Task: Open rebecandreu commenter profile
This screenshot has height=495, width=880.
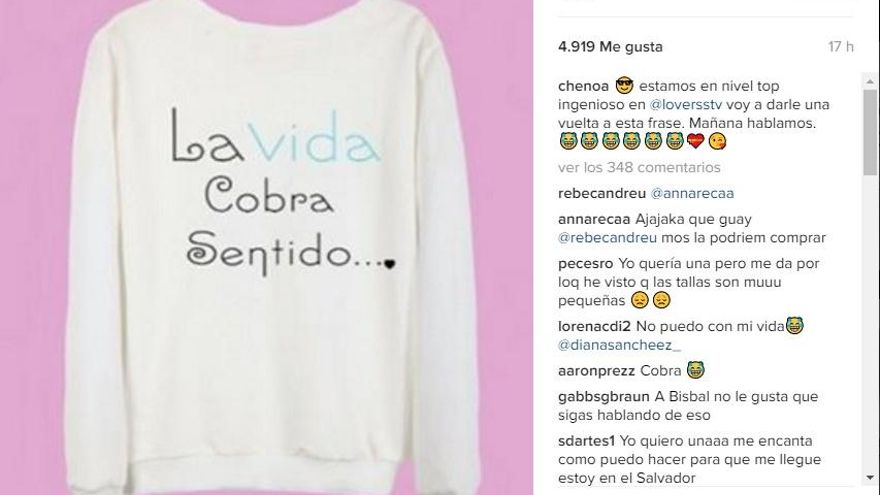Action: [602, 194]
